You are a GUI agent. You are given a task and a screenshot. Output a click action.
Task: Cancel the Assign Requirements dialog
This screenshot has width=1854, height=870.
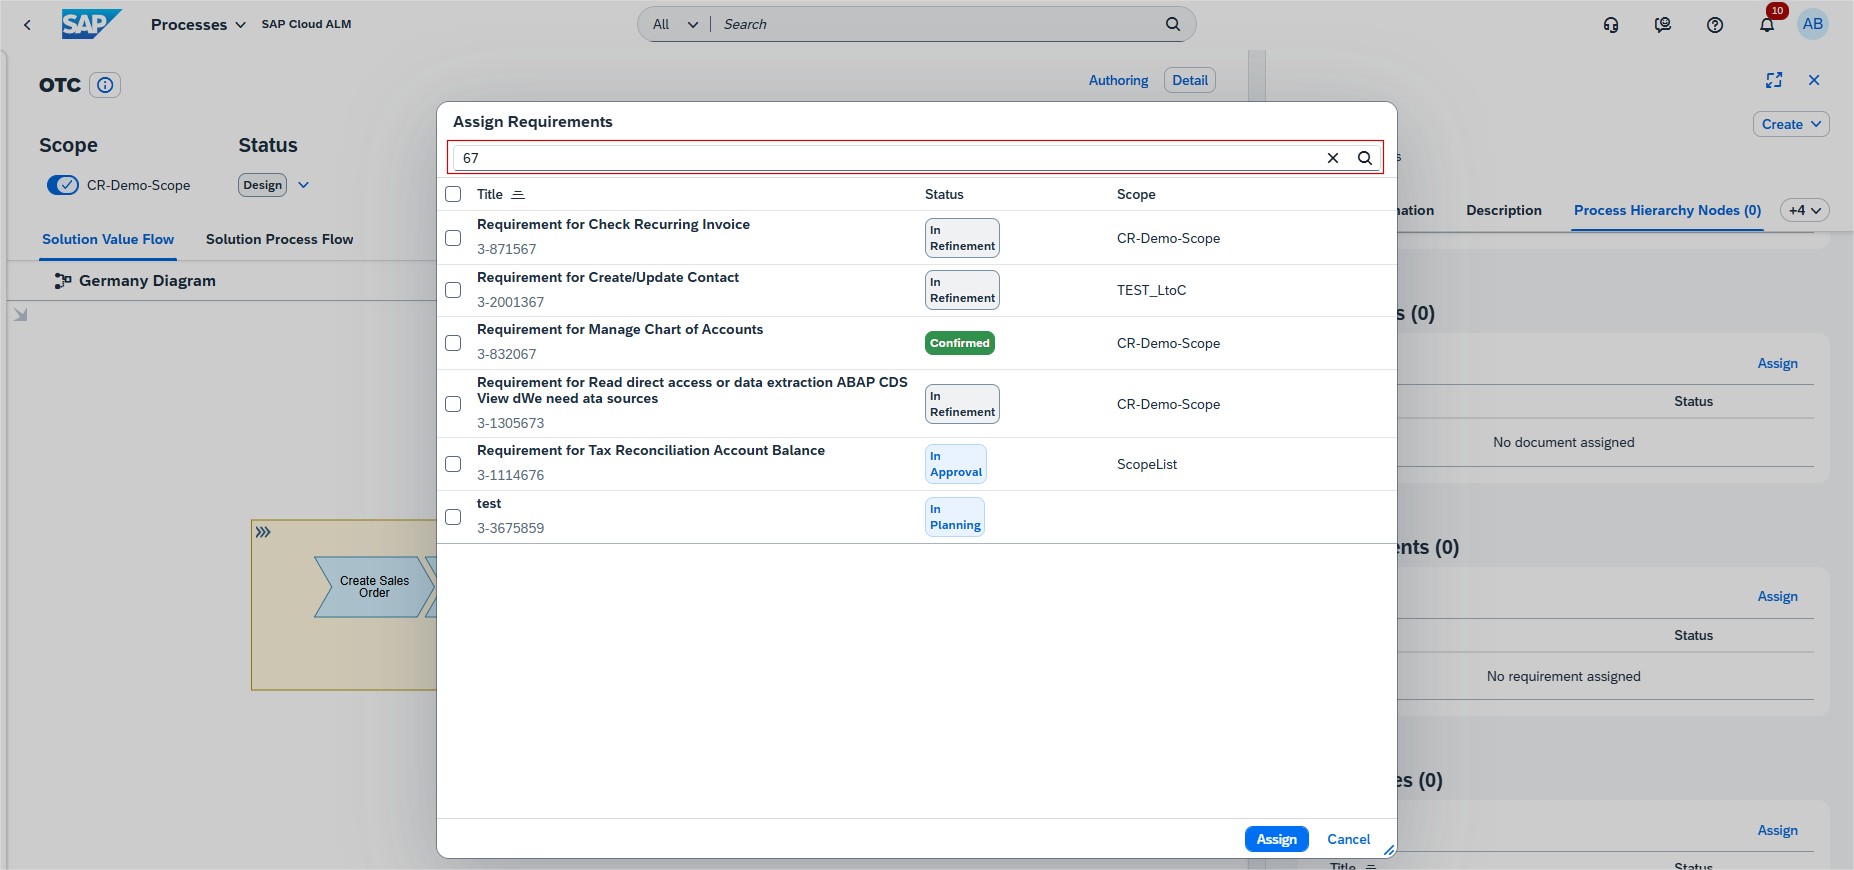[x=1348, y=839]
